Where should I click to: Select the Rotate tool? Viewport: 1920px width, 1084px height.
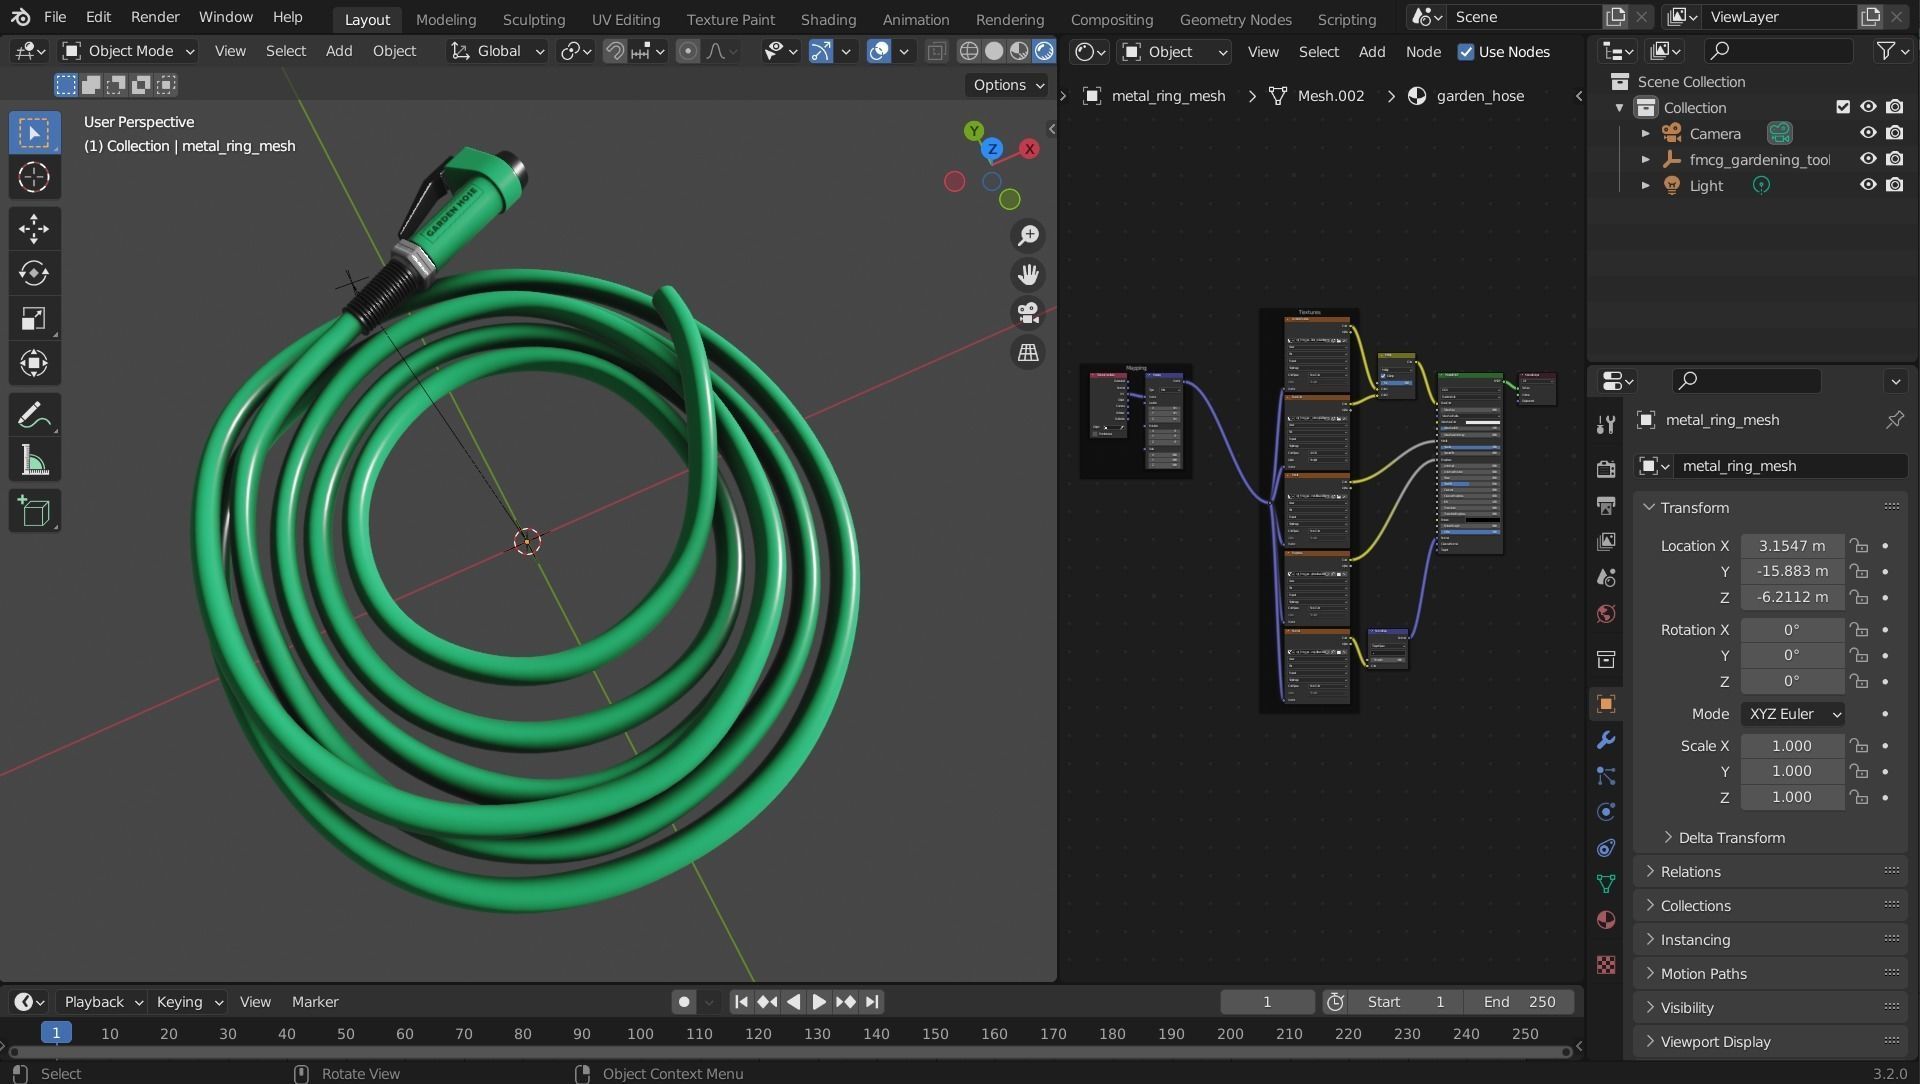point(34,274)
